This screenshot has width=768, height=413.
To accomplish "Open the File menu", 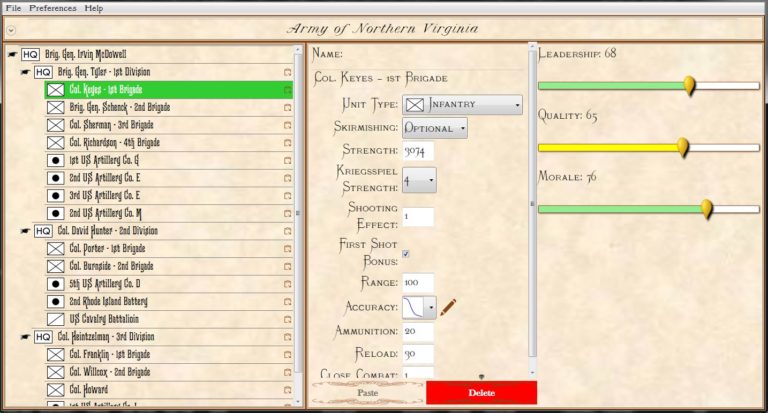I will 13,8.
